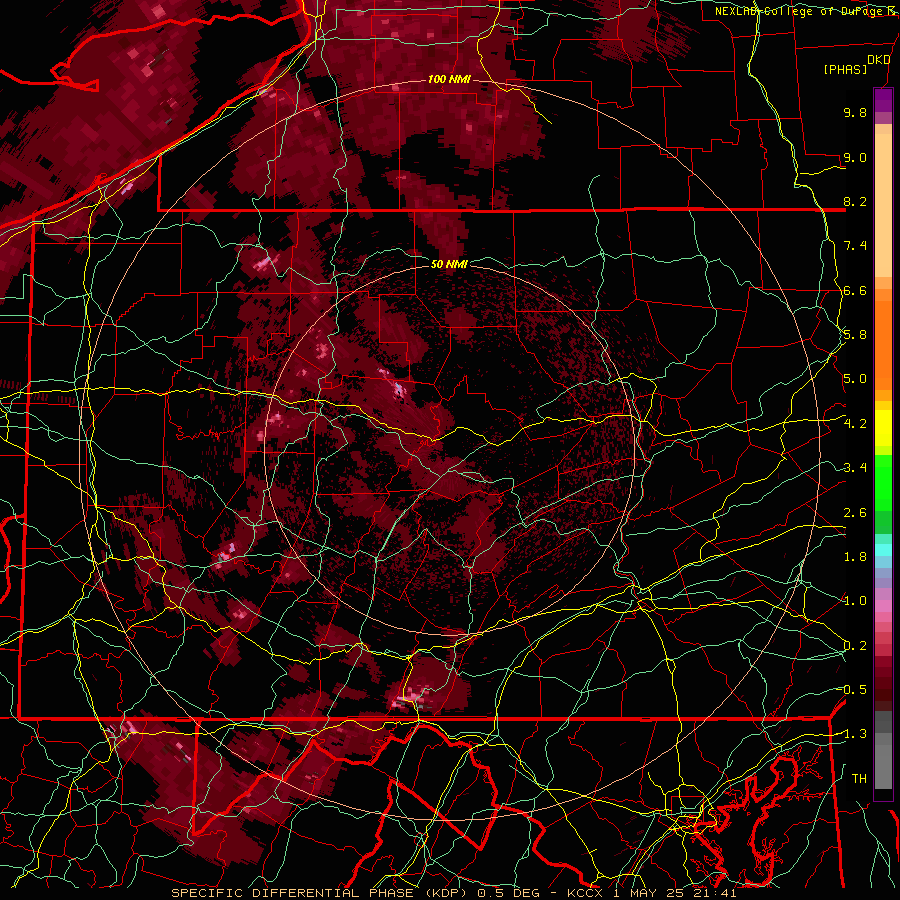The height and width of the screenshot is (900, 900).
Task: Click the TH threshold label on the legend
Action: coord(859,779)
